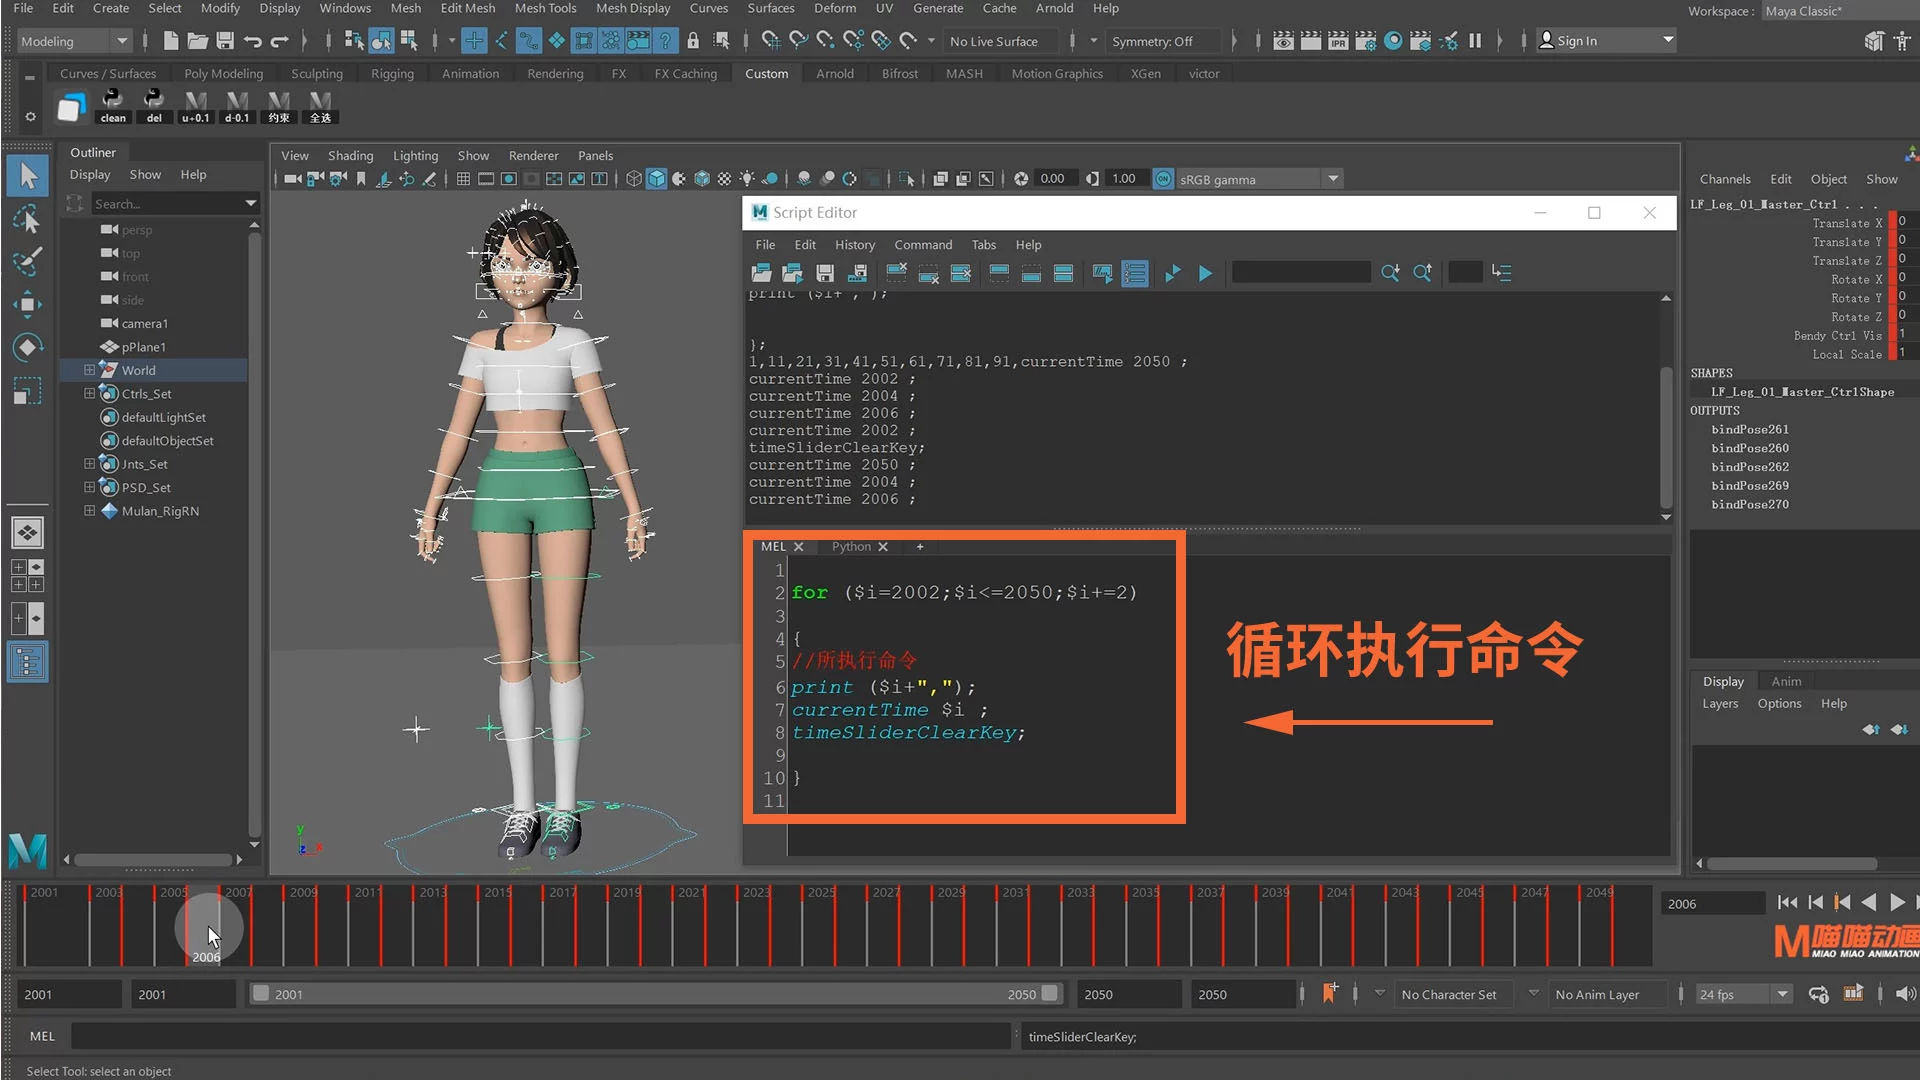Switch to the Python script tab
The image size is (1920, 1080).
click(x=851, y=546)
